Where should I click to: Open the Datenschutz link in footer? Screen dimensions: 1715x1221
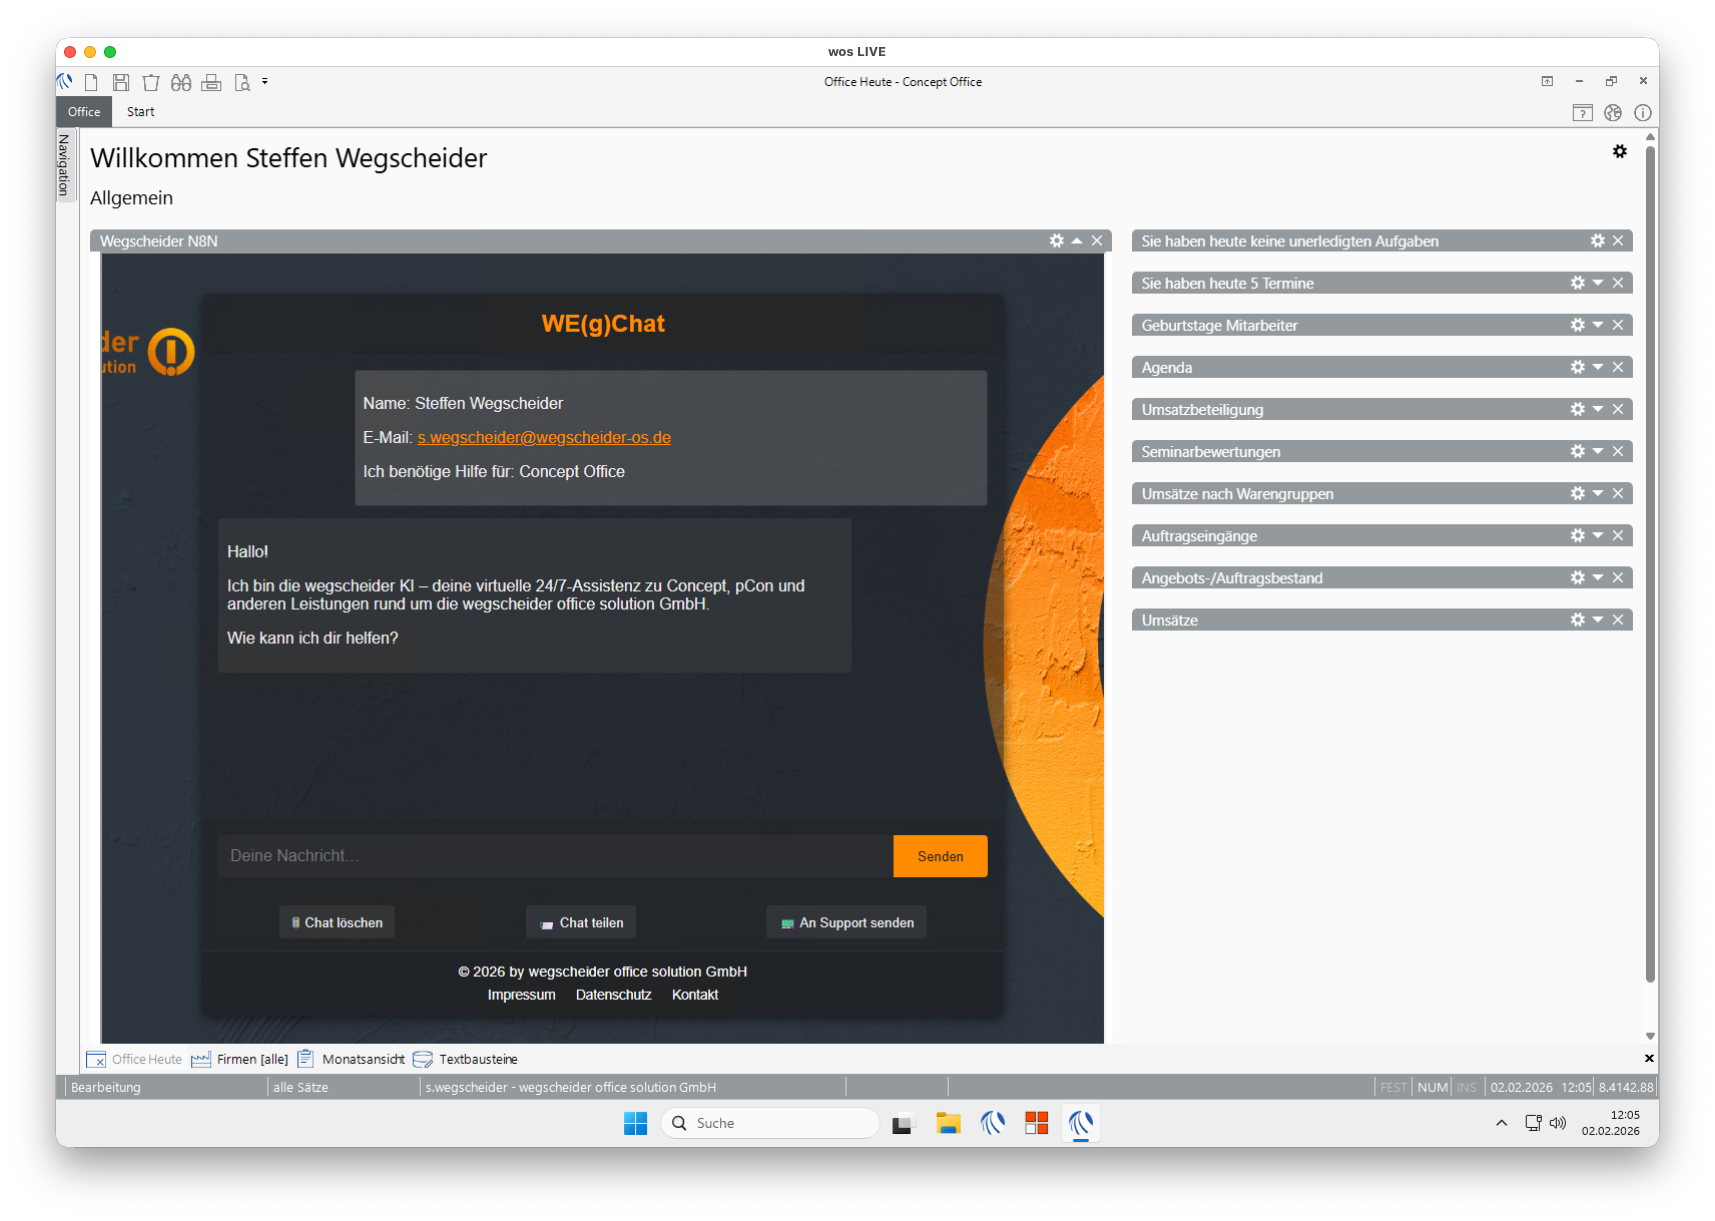coord(613,994)
